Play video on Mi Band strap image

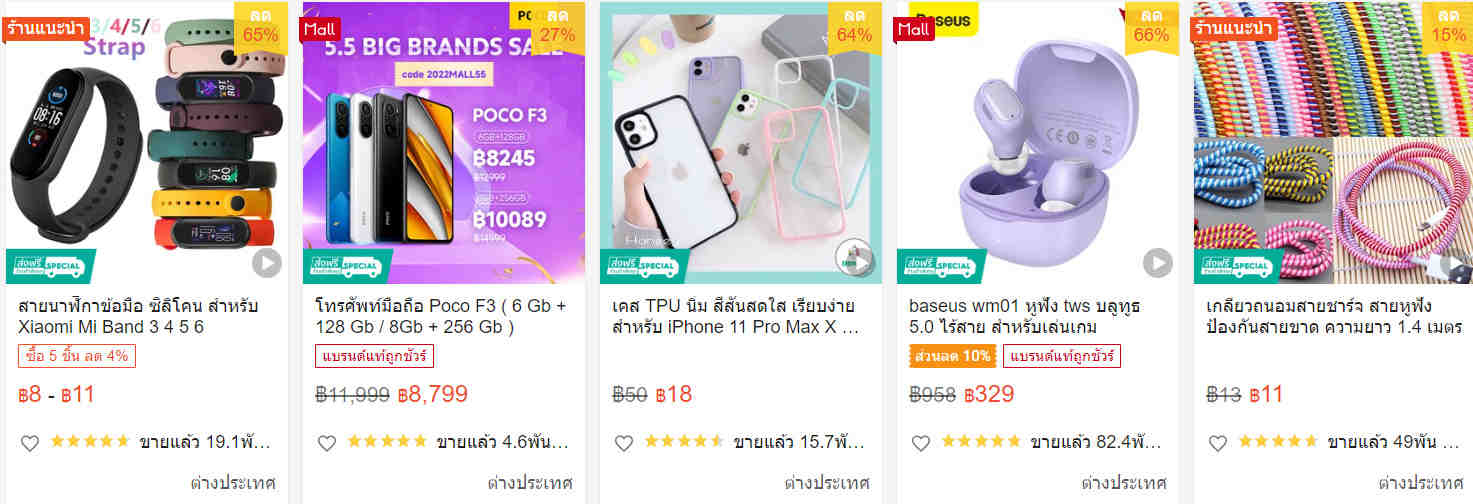click(x=266, y=263)
